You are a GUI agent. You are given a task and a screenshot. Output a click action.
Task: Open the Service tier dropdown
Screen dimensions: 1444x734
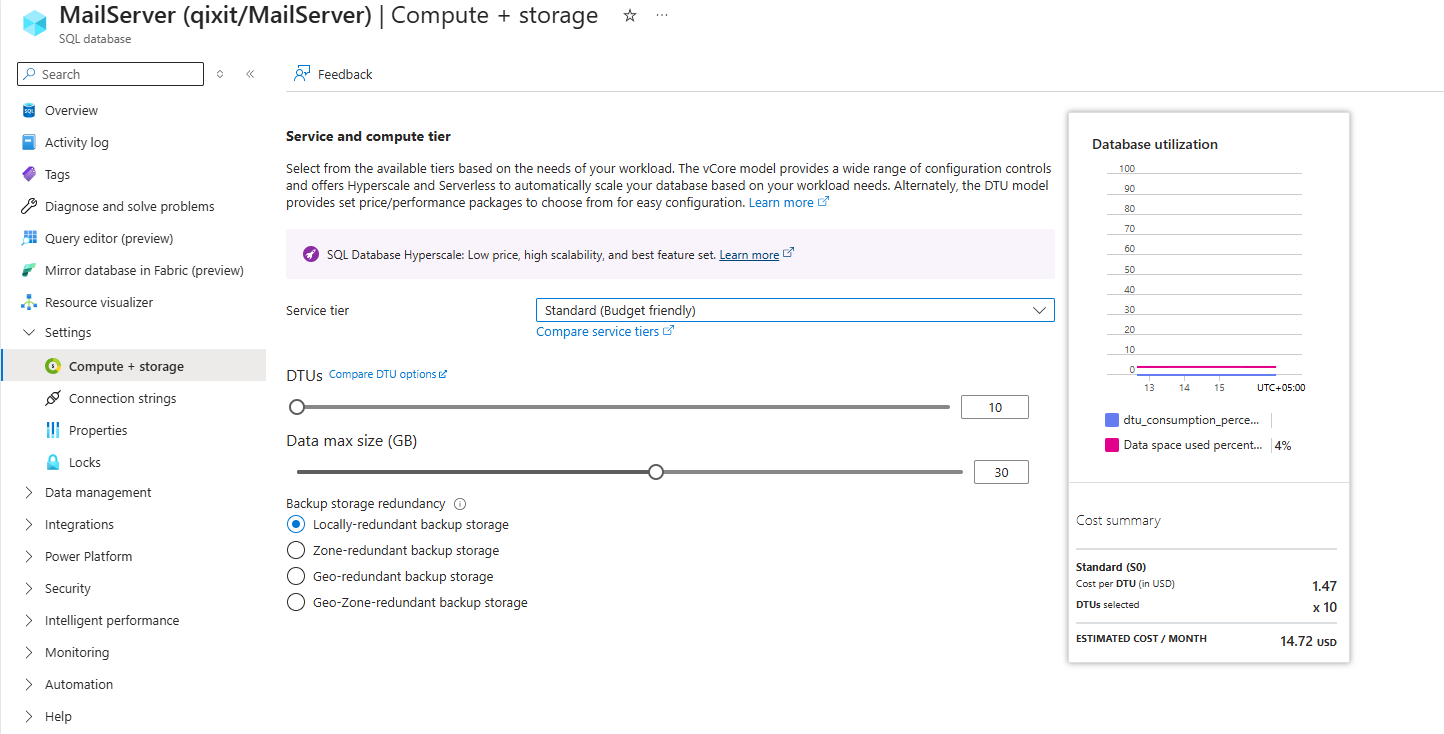tap(795, 310)
